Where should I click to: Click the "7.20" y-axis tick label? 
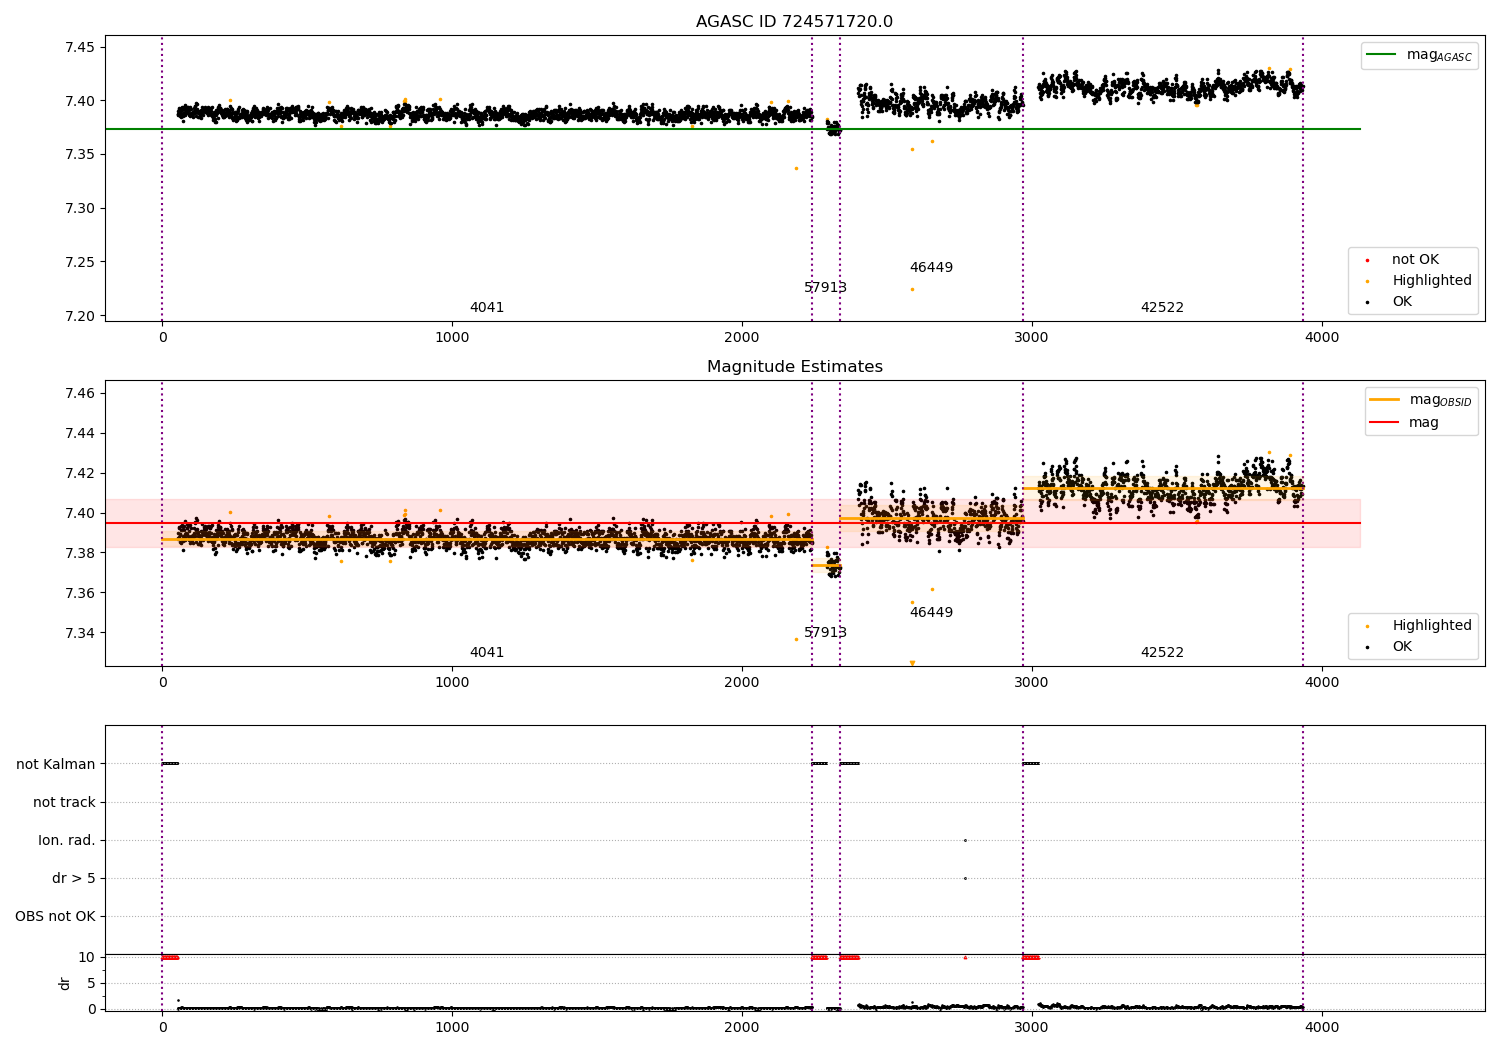(x=80, y=316)
